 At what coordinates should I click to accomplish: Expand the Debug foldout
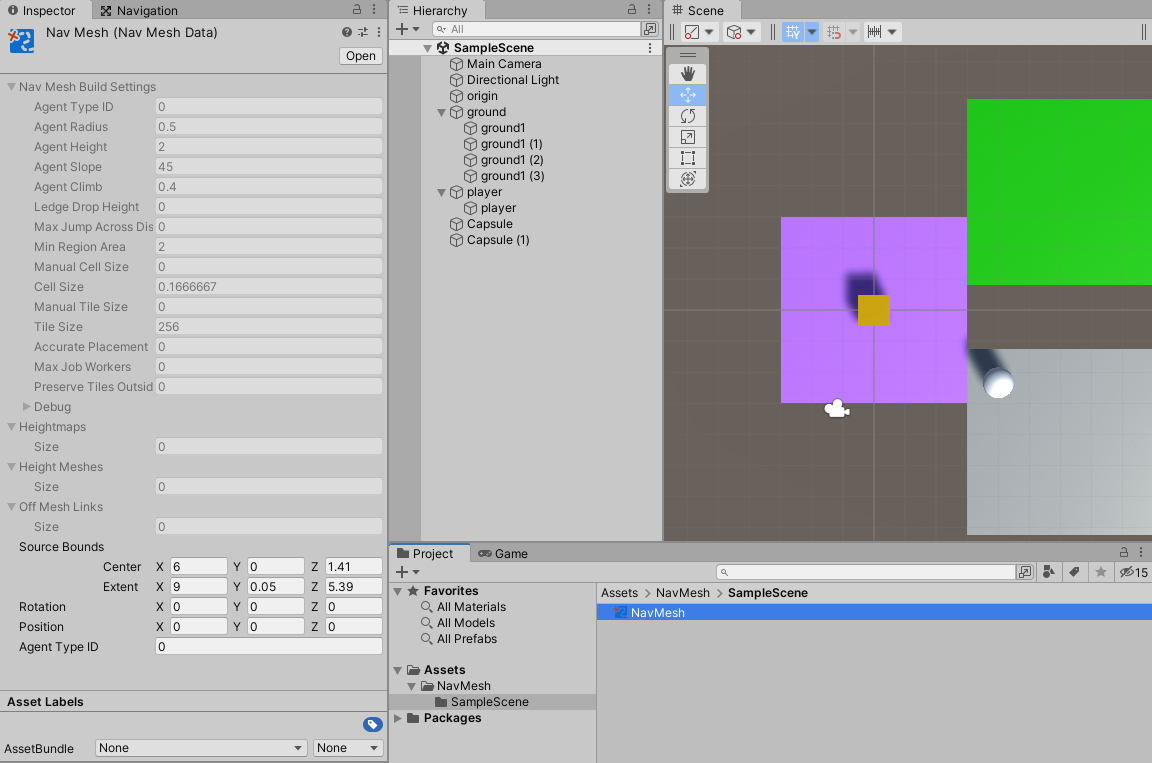[x=26, y=406]
